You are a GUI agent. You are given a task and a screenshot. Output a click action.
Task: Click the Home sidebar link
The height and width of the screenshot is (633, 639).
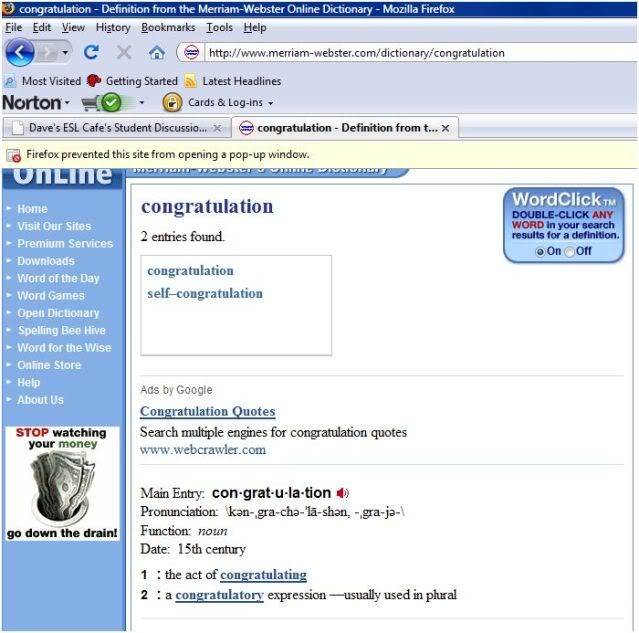32,209
